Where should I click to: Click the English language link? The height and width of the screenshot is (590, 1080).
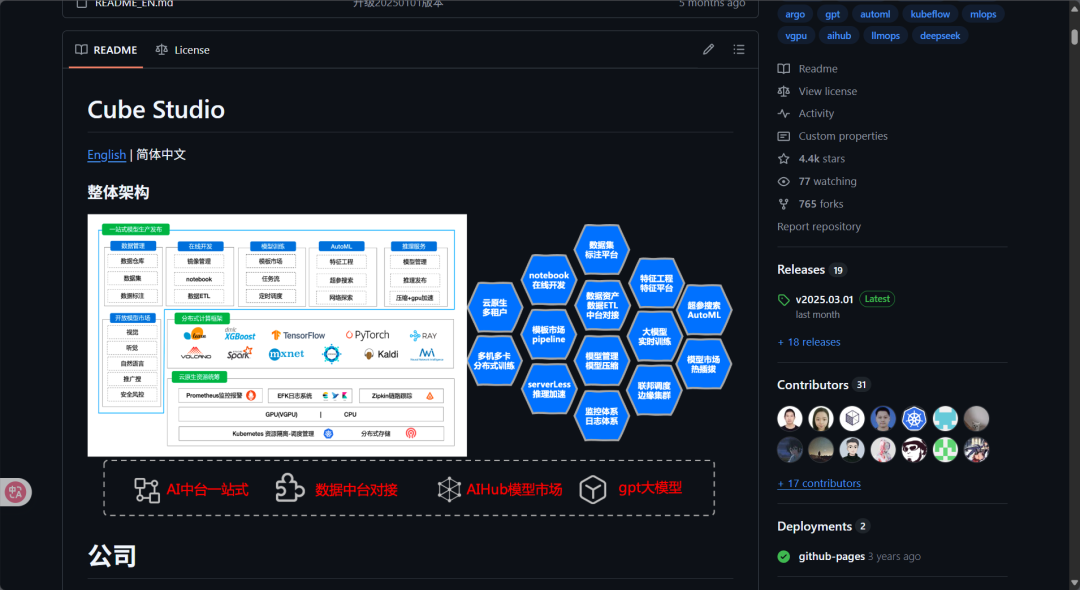pos(107,155)
